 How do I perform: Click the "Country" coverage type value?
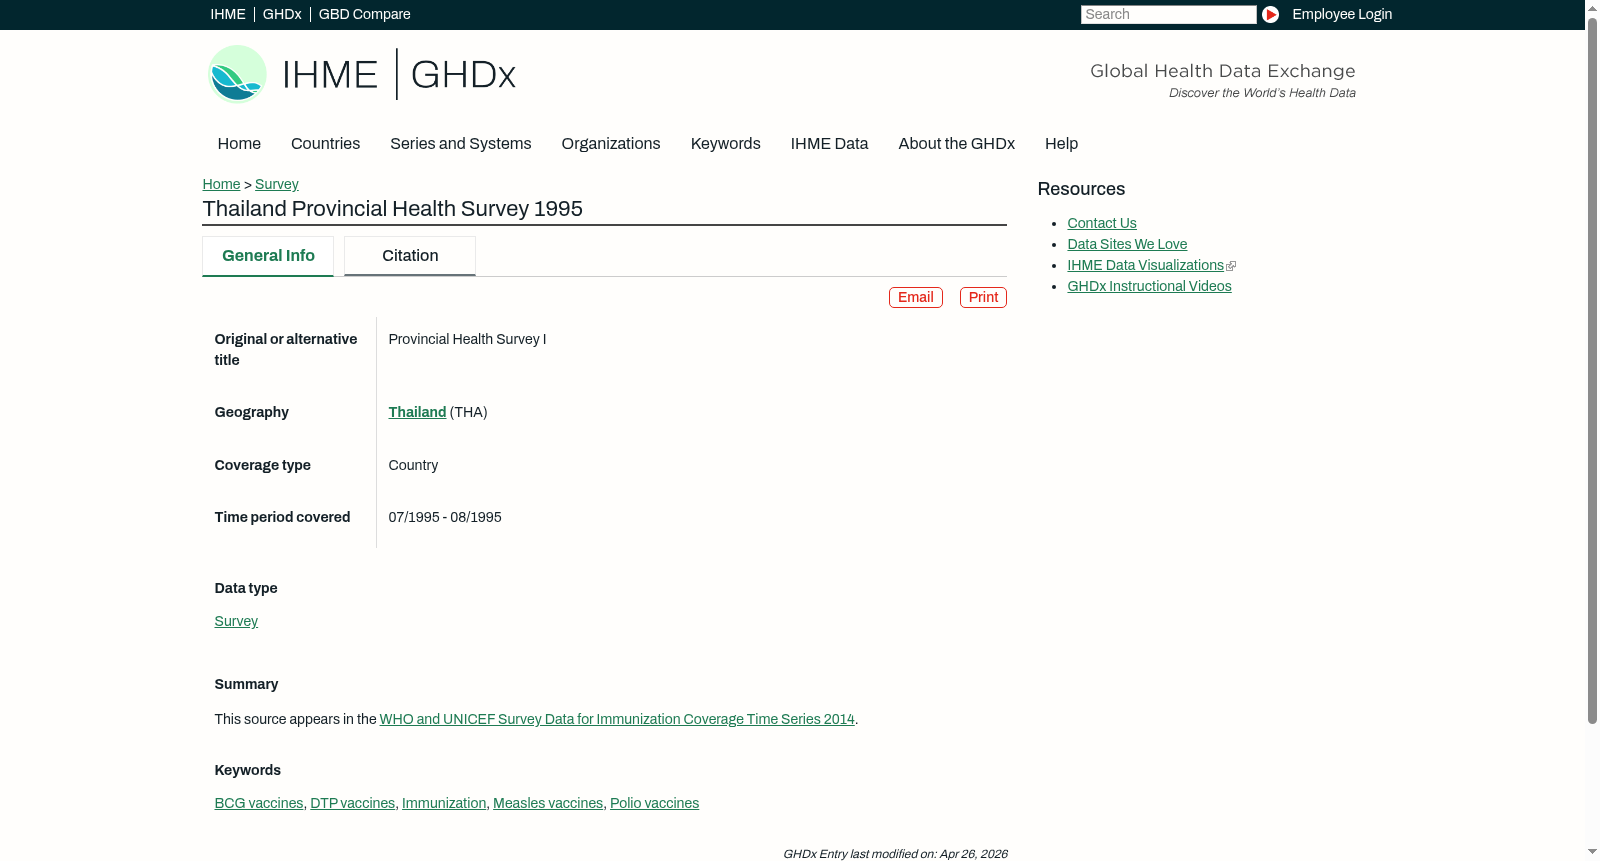point(413,465)
